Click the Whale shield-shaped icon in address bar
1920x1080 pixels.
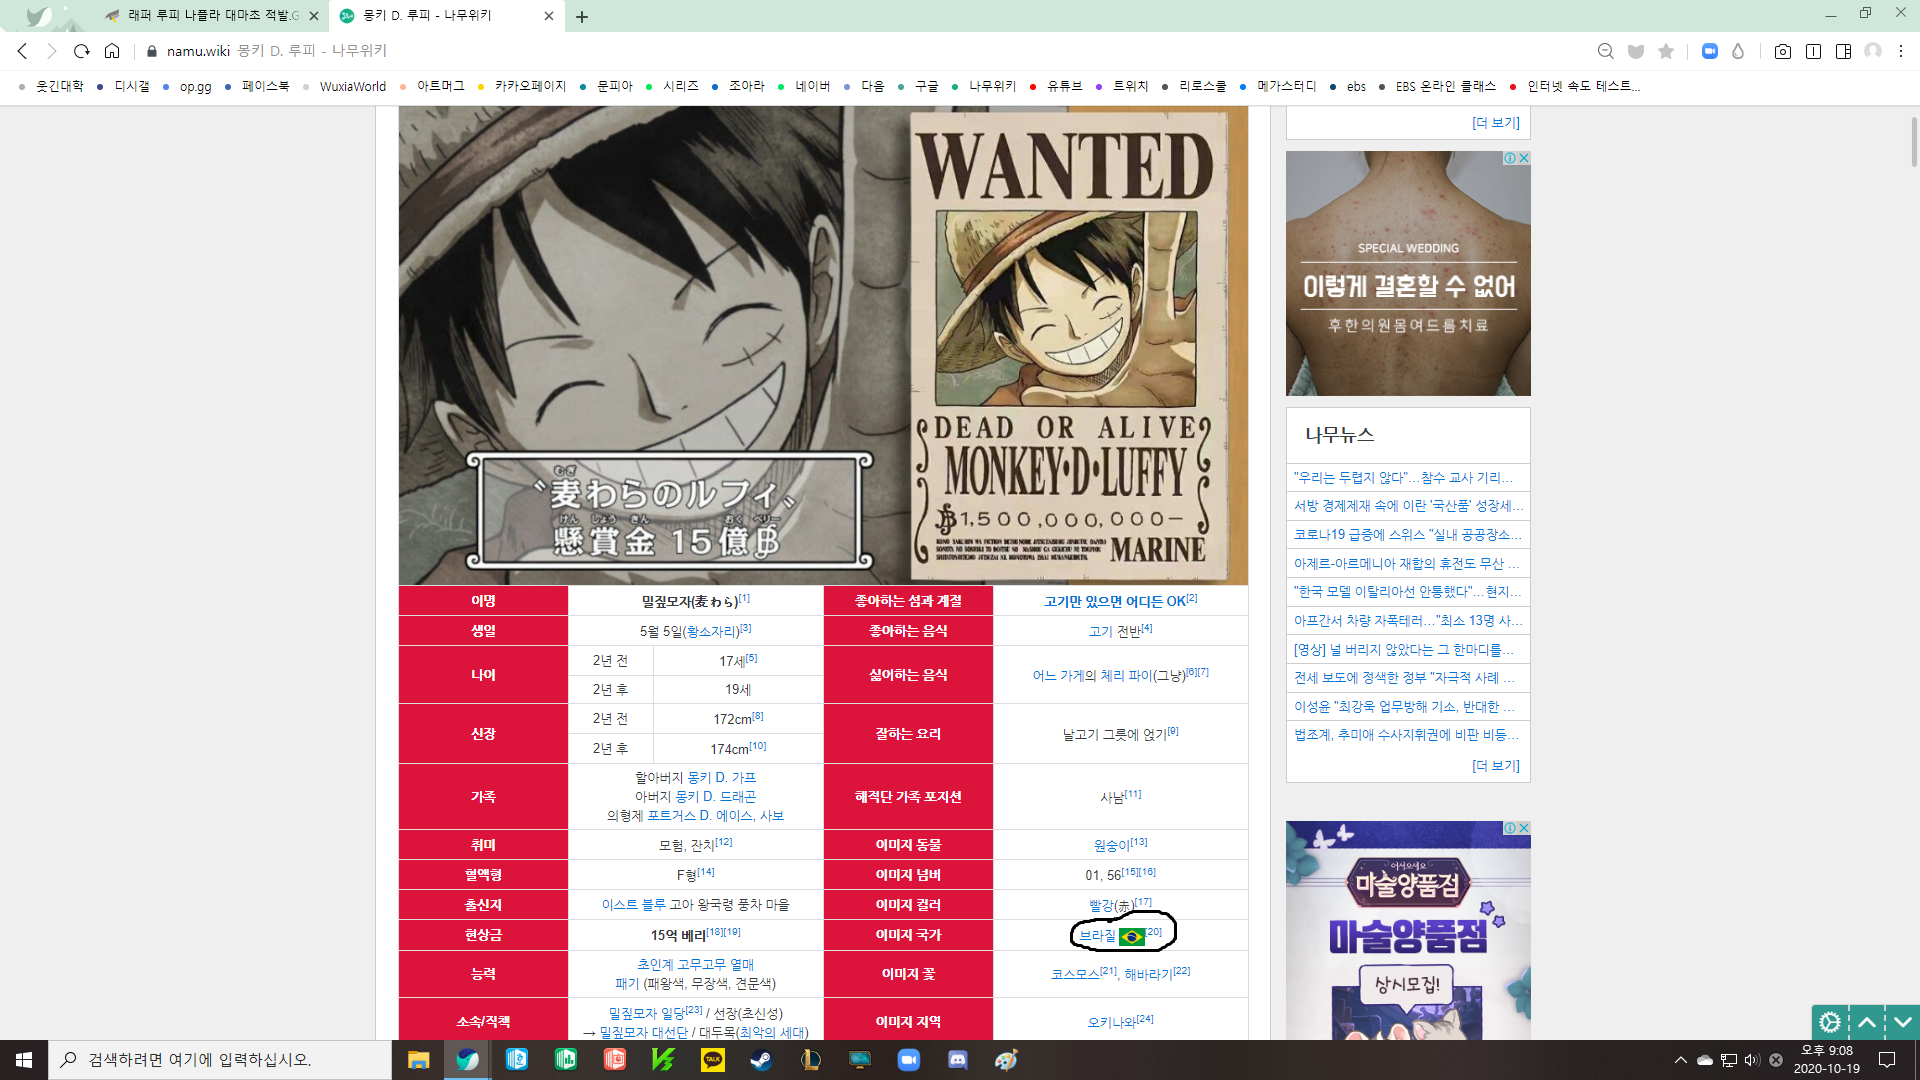click(1636, 51)
